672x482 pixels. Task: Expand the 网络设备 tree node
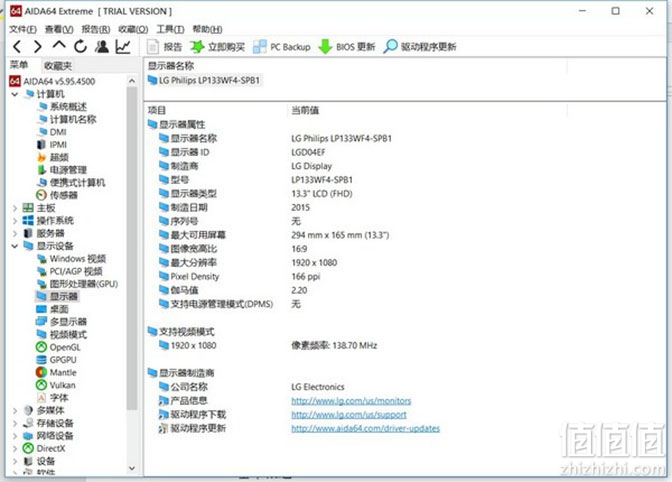tap(15, 436)
